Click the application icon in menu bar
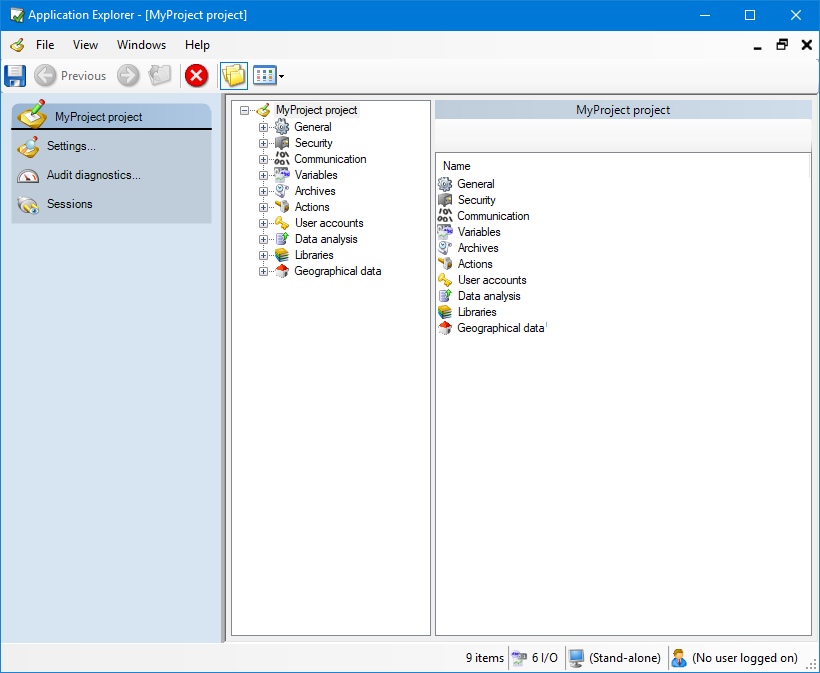This screenshot has height=673, width=820. (x=17, y=45)
